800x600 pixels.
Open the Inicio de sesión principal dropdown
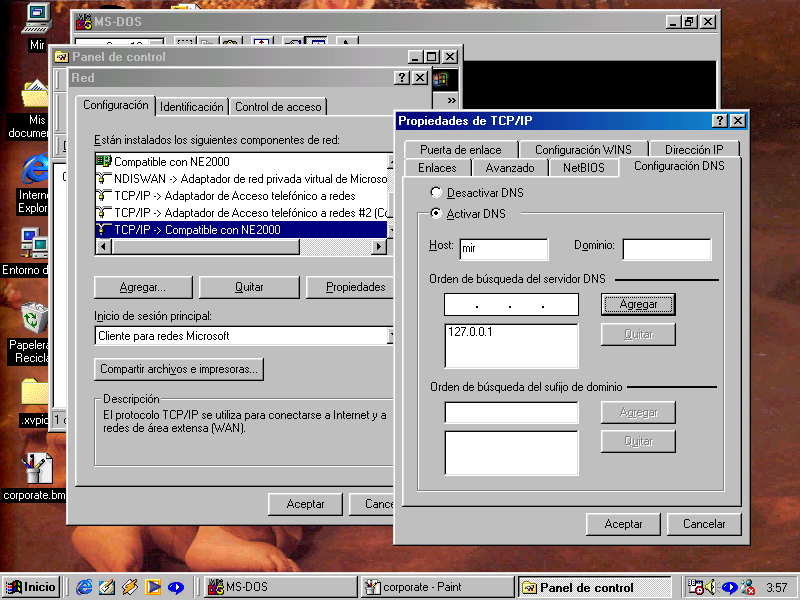pos(388,337)
